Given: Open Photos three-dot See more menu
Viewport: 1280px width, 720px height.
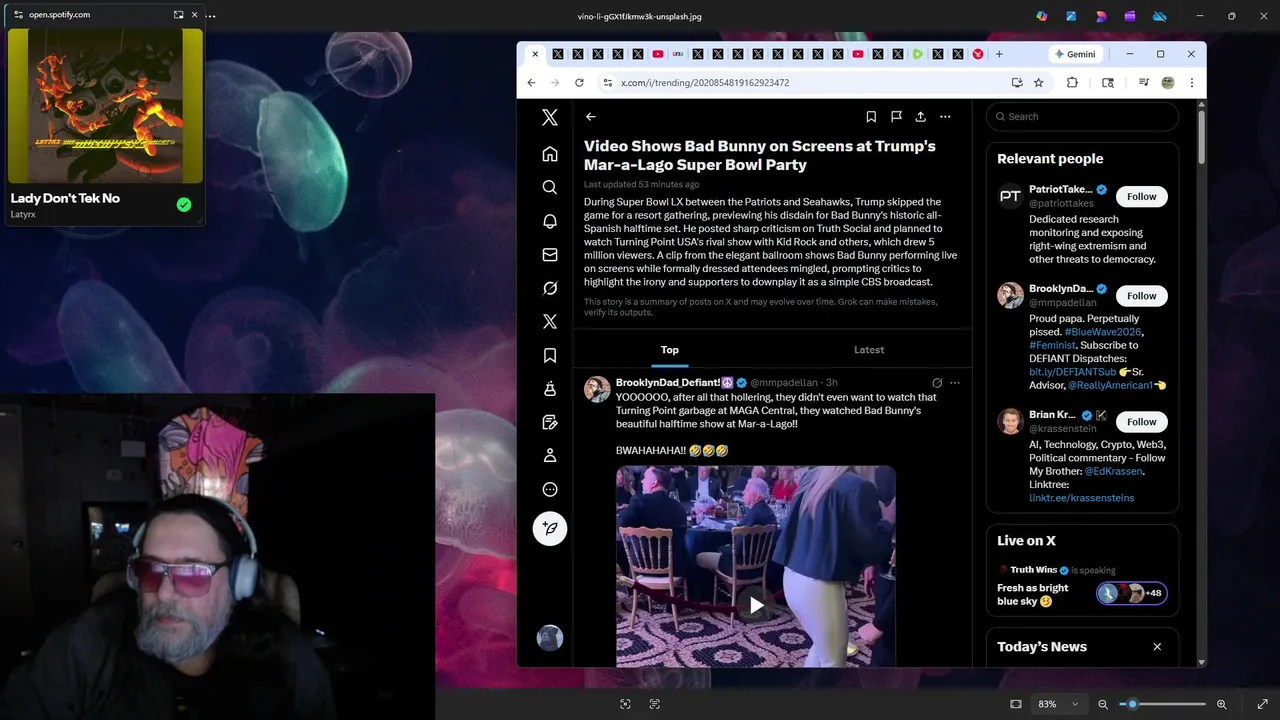Looking at the screenshot, I should point(210,16).
